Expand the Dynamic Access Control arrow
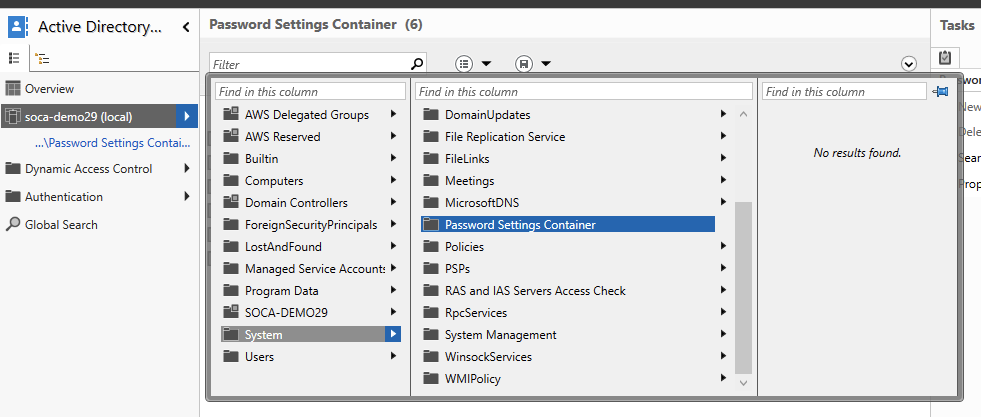Image resolution: width=981 pixels, height=417 pixels. point(187,169)
